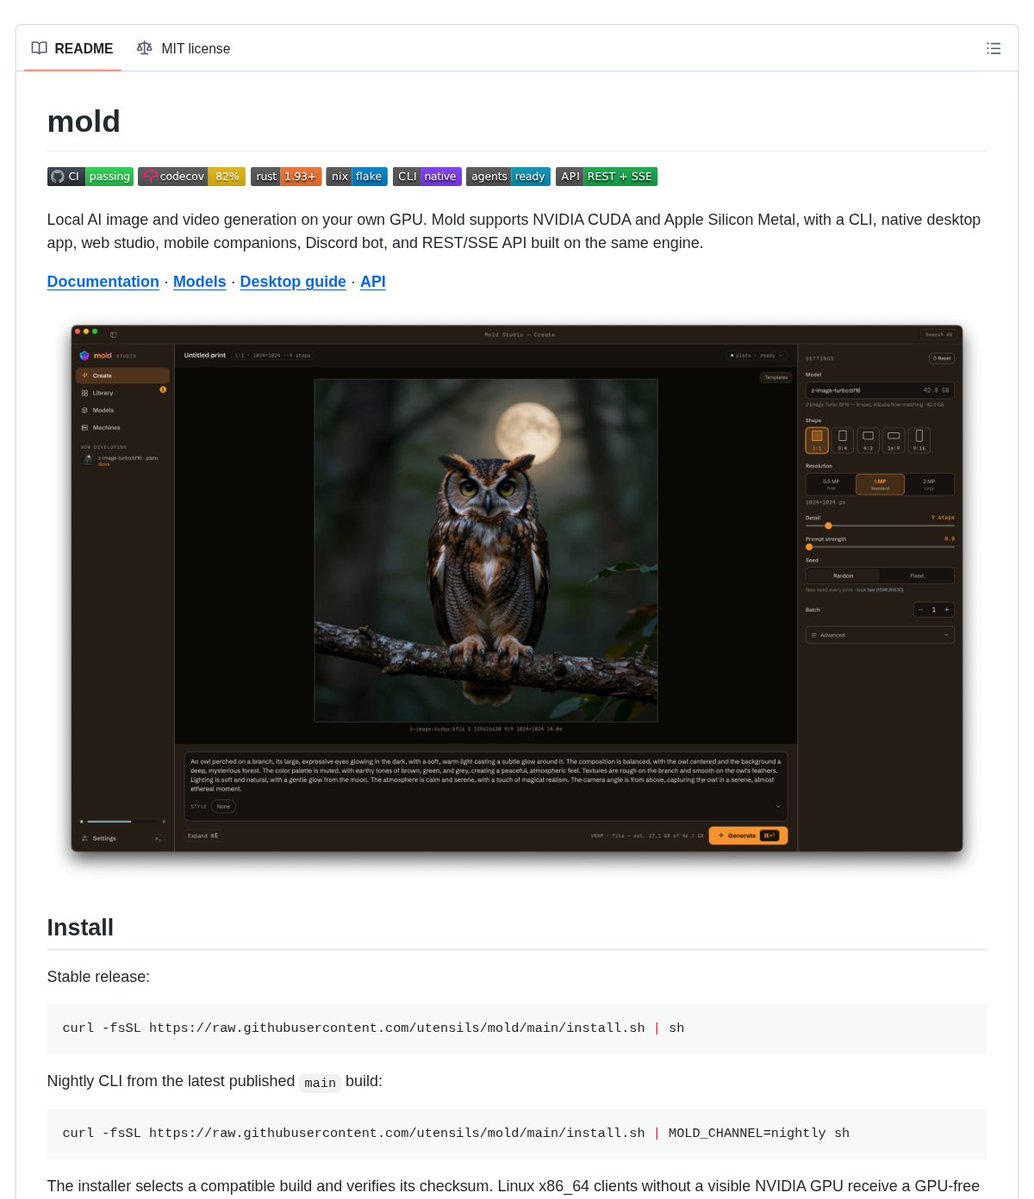This screenshot has height=1199, width=1034.
Task: Set seed to Fixed in Mold Studio
Action: tap(916, 576)
